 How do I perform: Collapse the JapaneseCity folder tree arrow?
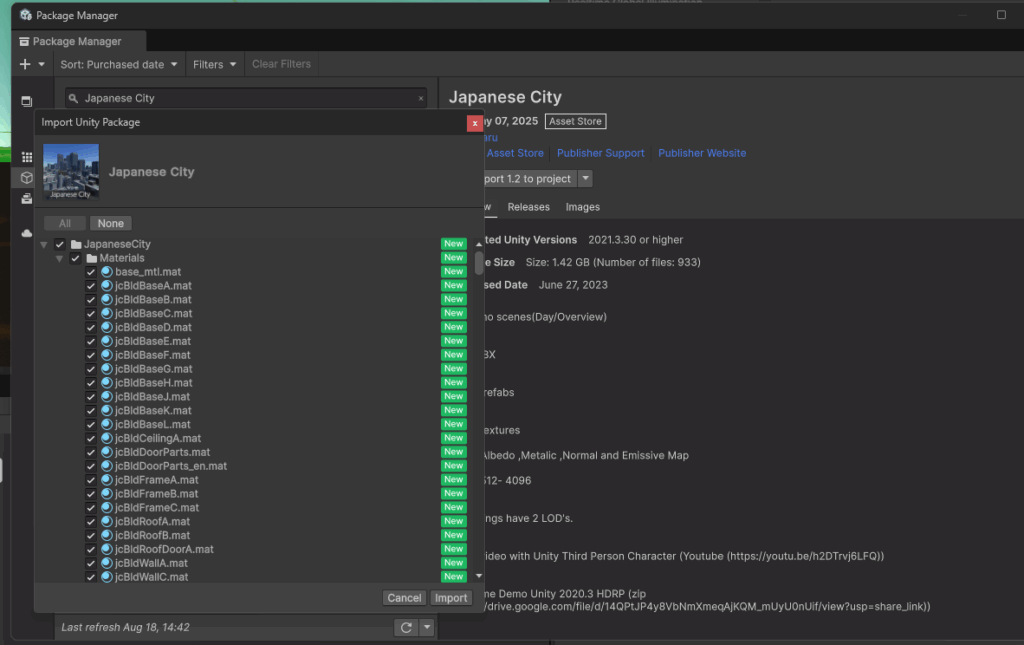tap(44, 245)
